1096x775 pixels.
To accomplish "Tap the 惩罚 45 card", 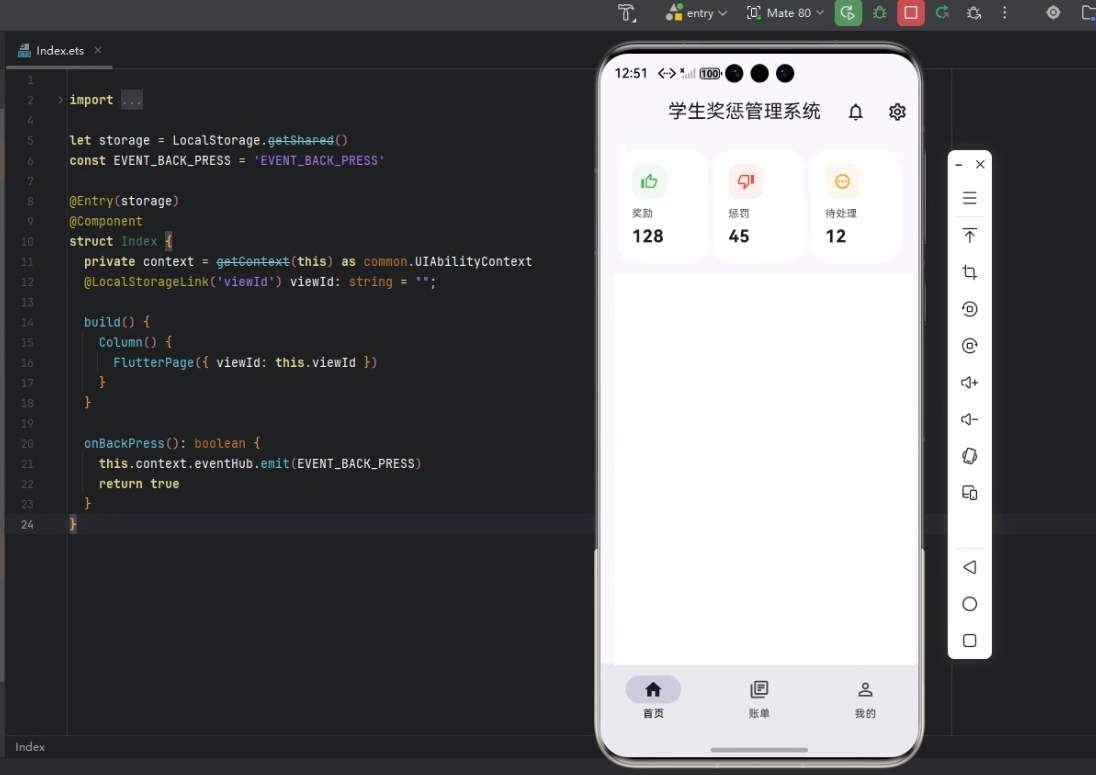I will (x=759, y=206).
